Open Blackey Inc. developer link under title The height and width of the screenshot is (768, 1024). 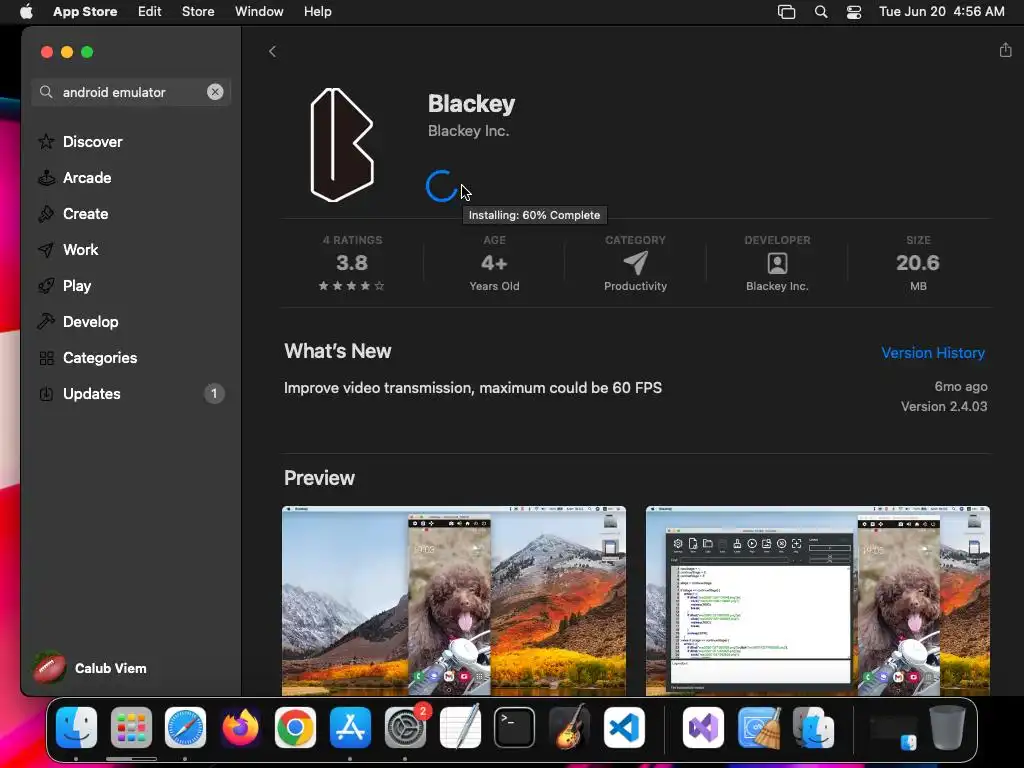point(468,131)
